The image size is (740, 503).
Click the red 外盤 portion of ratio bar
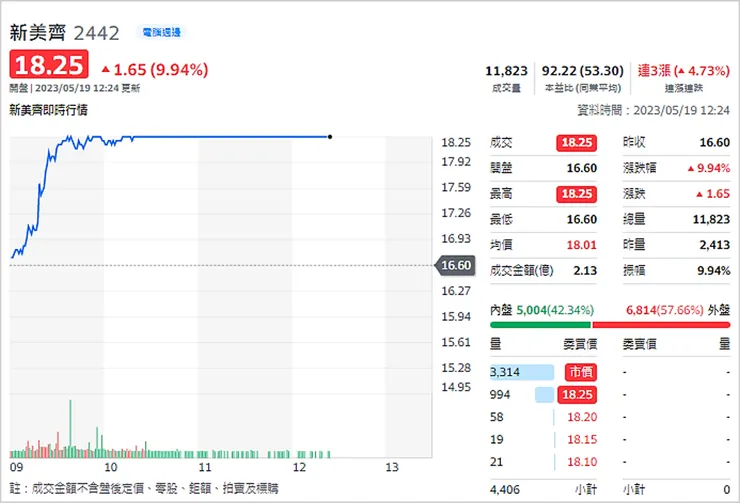tap(660, 323)
